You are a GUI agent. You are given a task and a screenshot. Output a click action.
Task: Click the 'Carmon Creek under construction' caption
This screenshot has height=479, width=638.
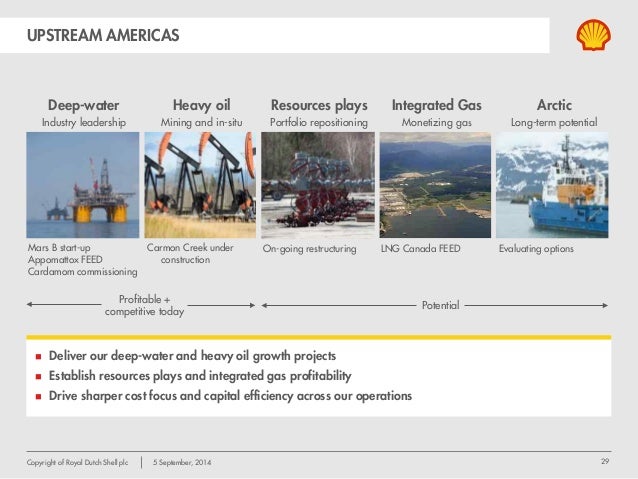[190, 254]
